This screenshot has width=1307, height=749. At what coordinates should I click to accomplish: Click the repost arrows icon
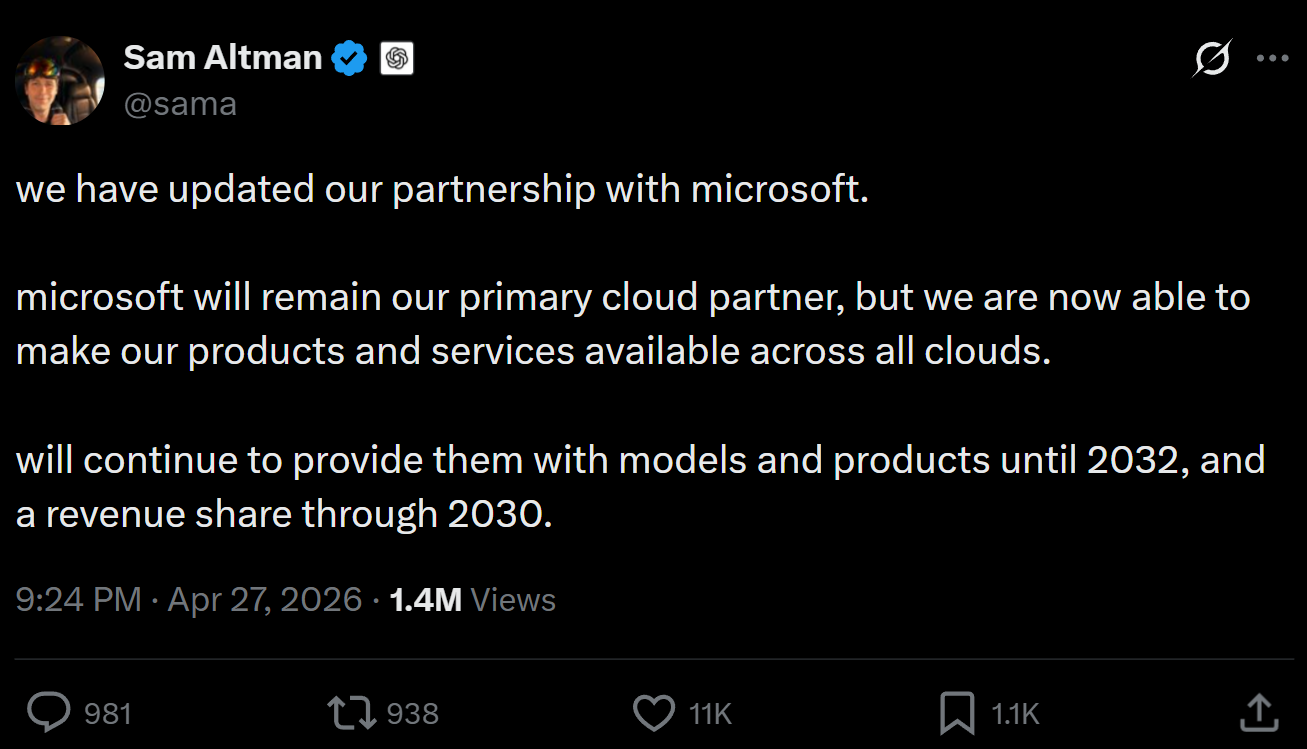click(352, 713)
